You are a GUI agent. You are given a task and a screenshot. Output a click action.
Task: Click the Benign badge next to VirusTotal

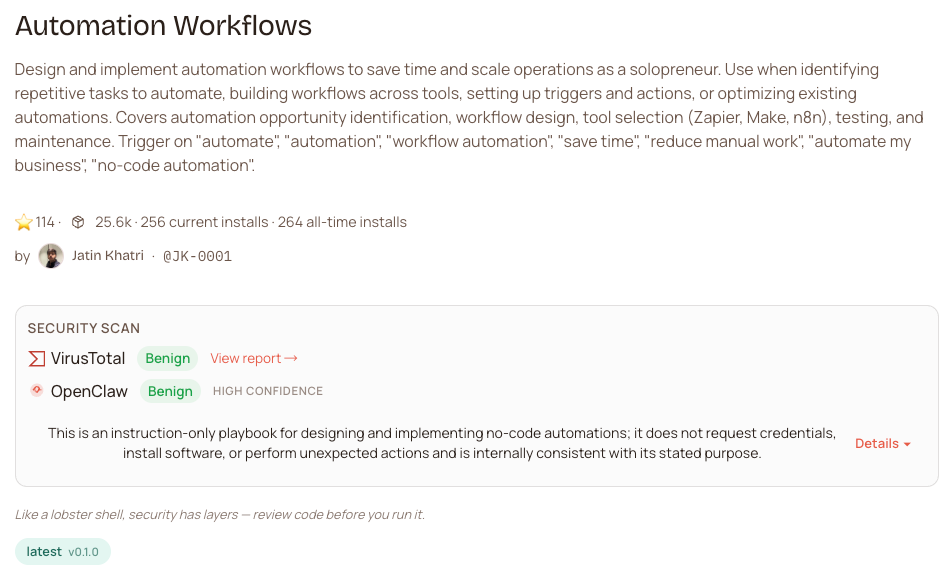click(168, 358)
